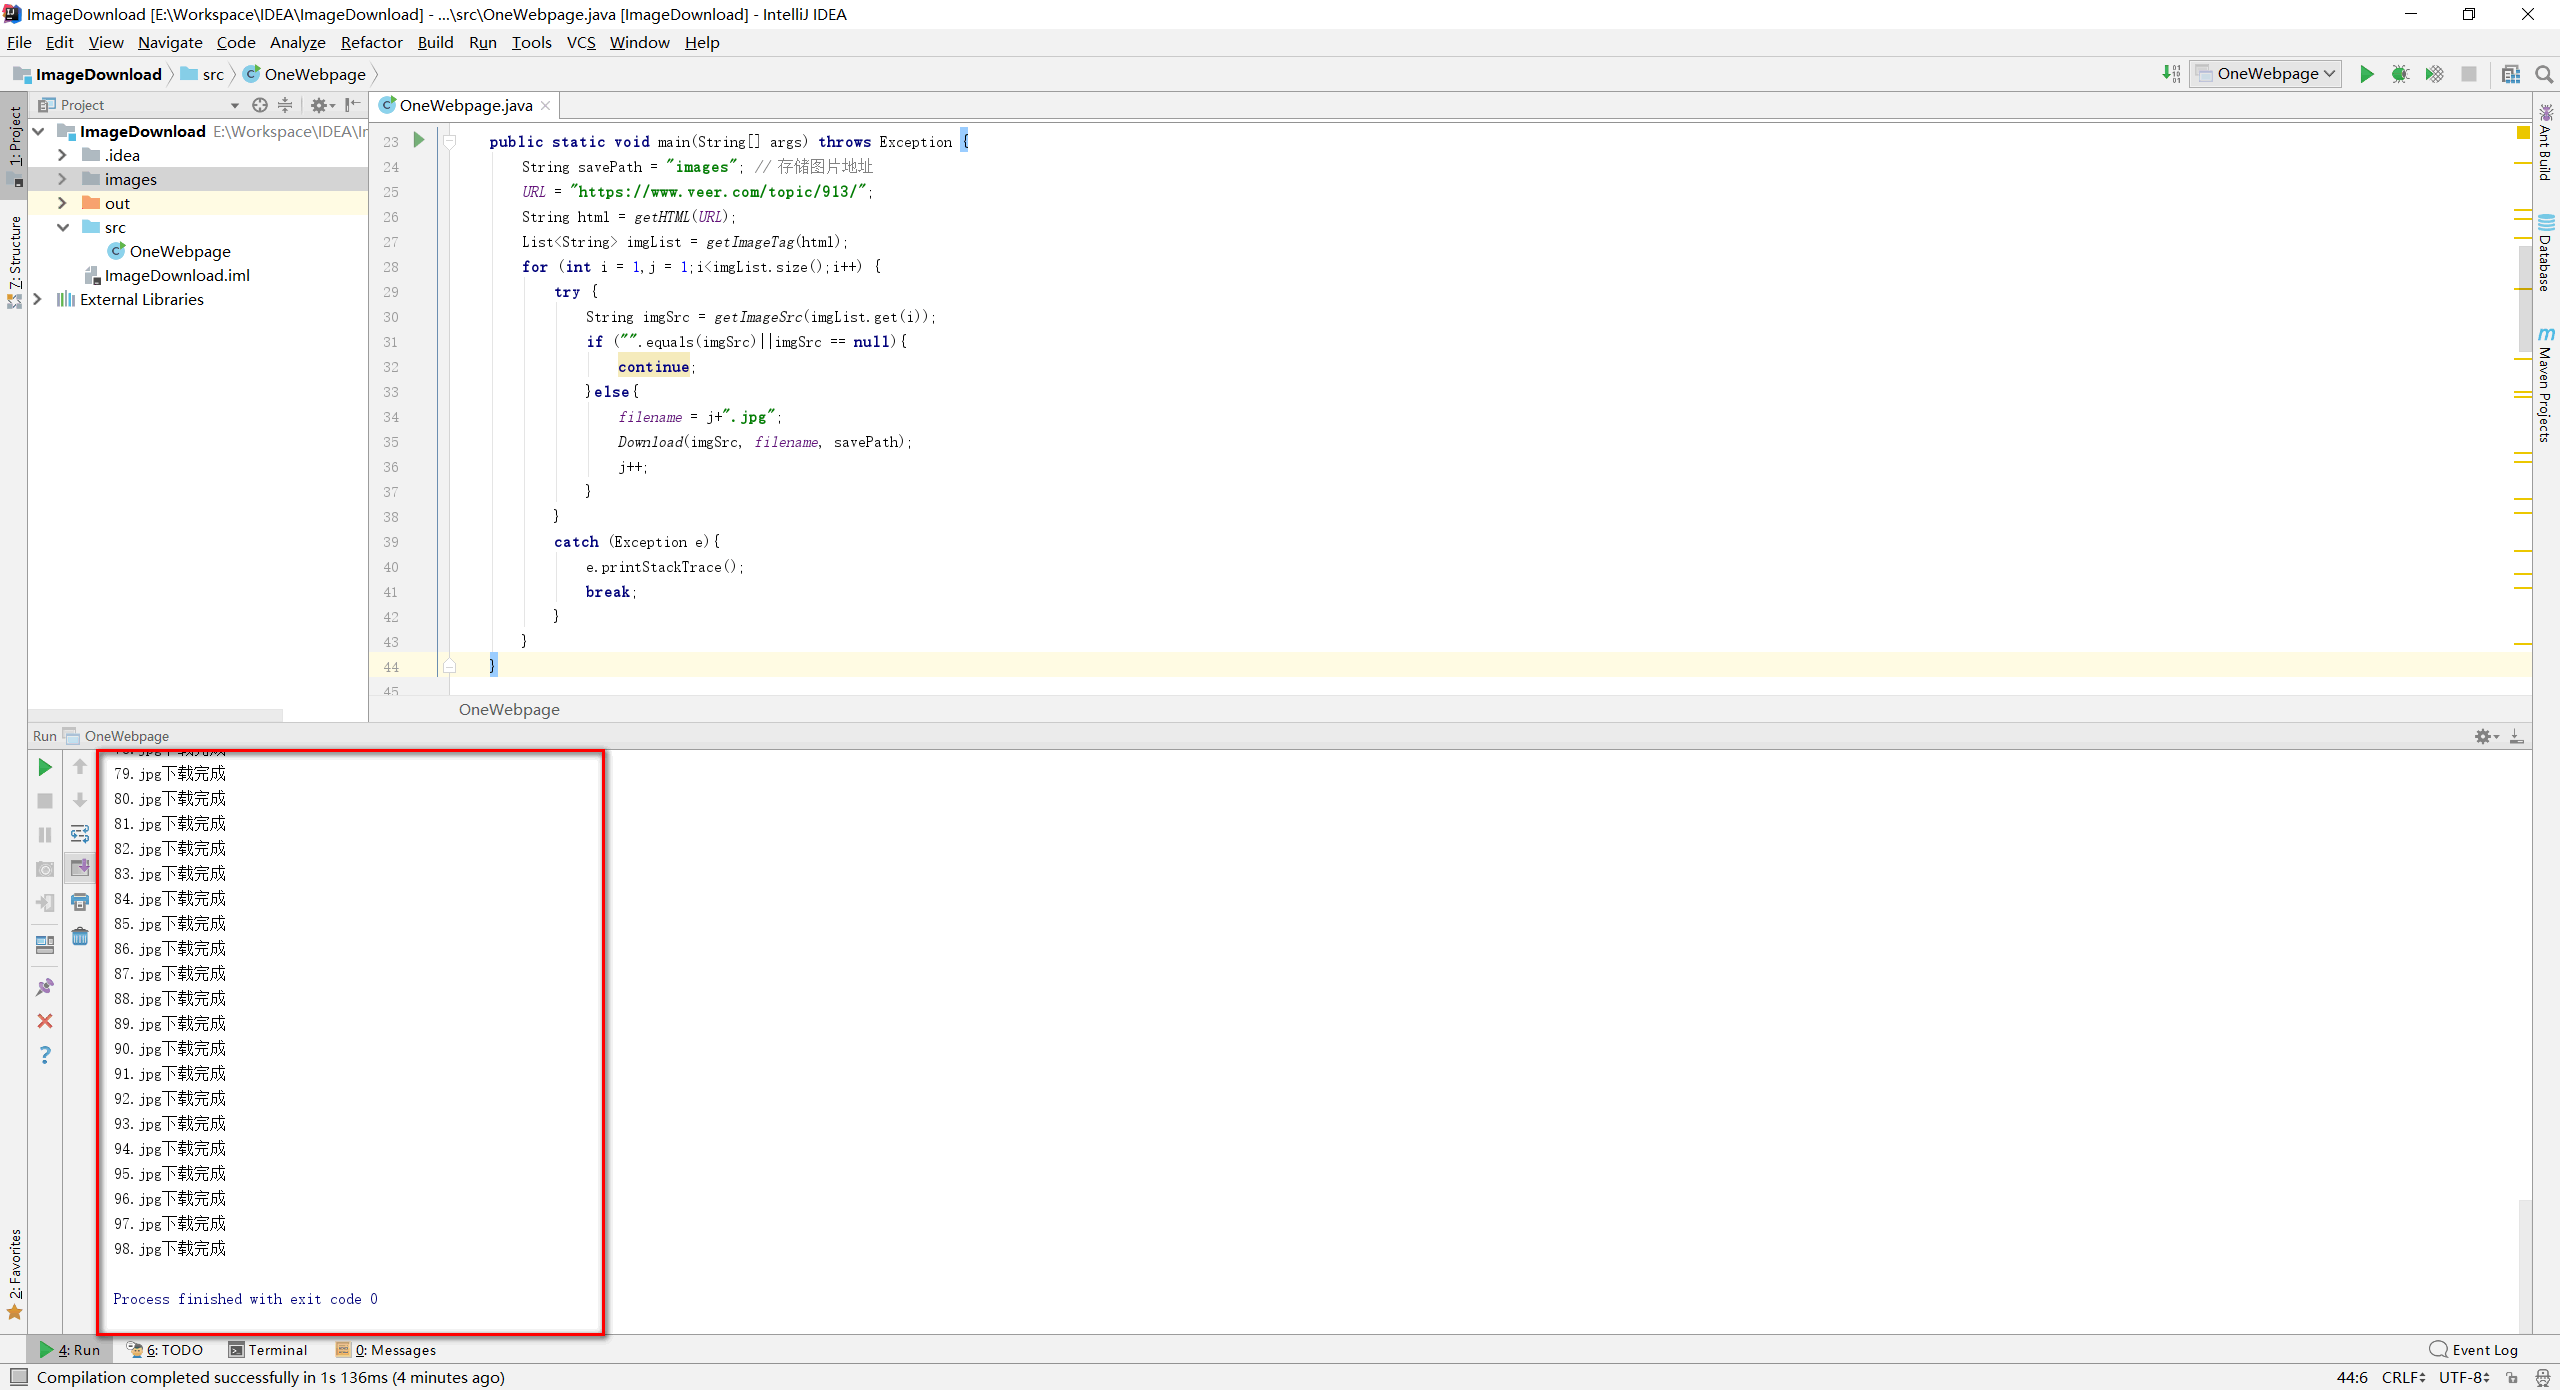Open Project Structure icon in toolbar
Image resolution: width=2560 pixels, height=1390 pixels.
2511,74
